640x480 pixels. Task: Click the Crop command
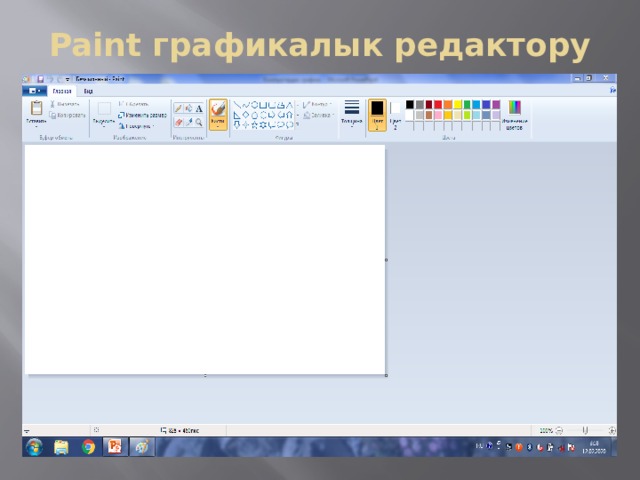pos(133,104)
